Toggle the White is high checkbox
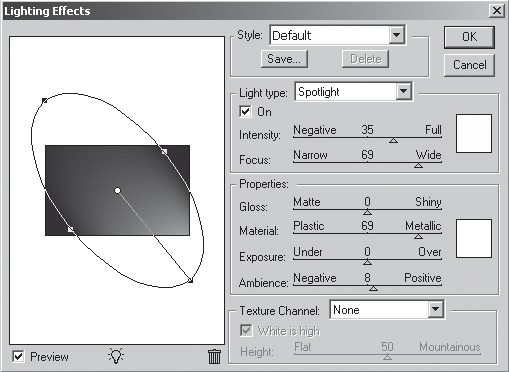The width and height of the screenshot is (509, 372). point(246,330)
